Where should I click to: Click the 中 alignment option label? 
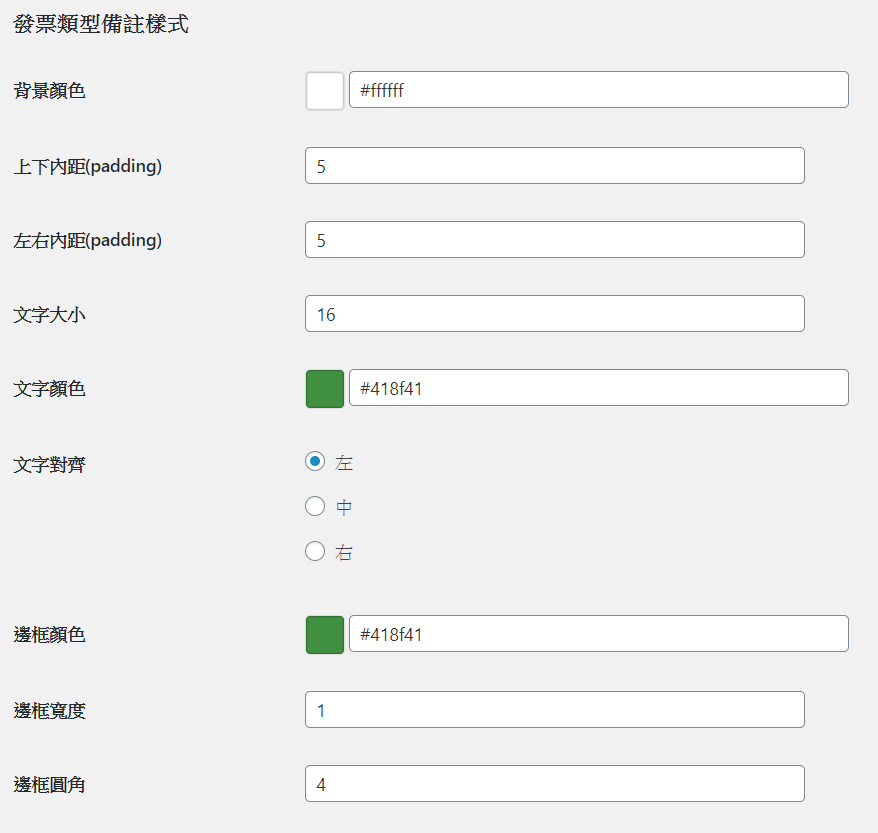point(344,507)
